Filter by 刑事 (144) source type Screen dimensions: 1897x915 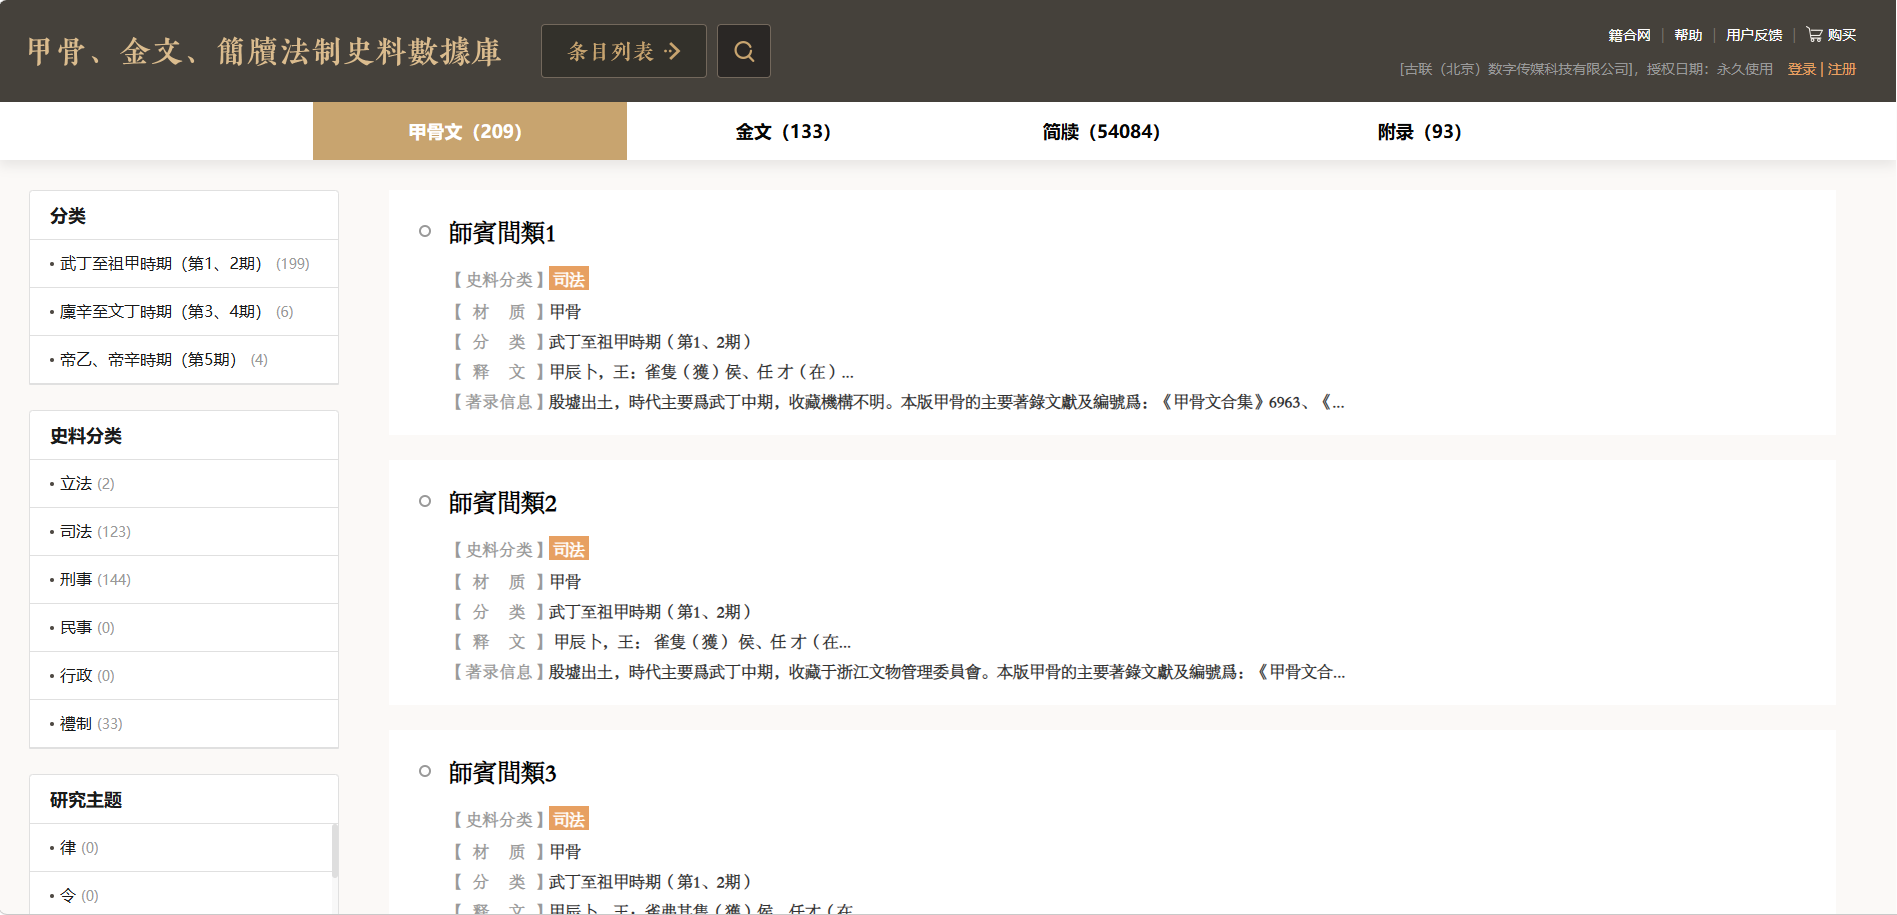(184, 580)
